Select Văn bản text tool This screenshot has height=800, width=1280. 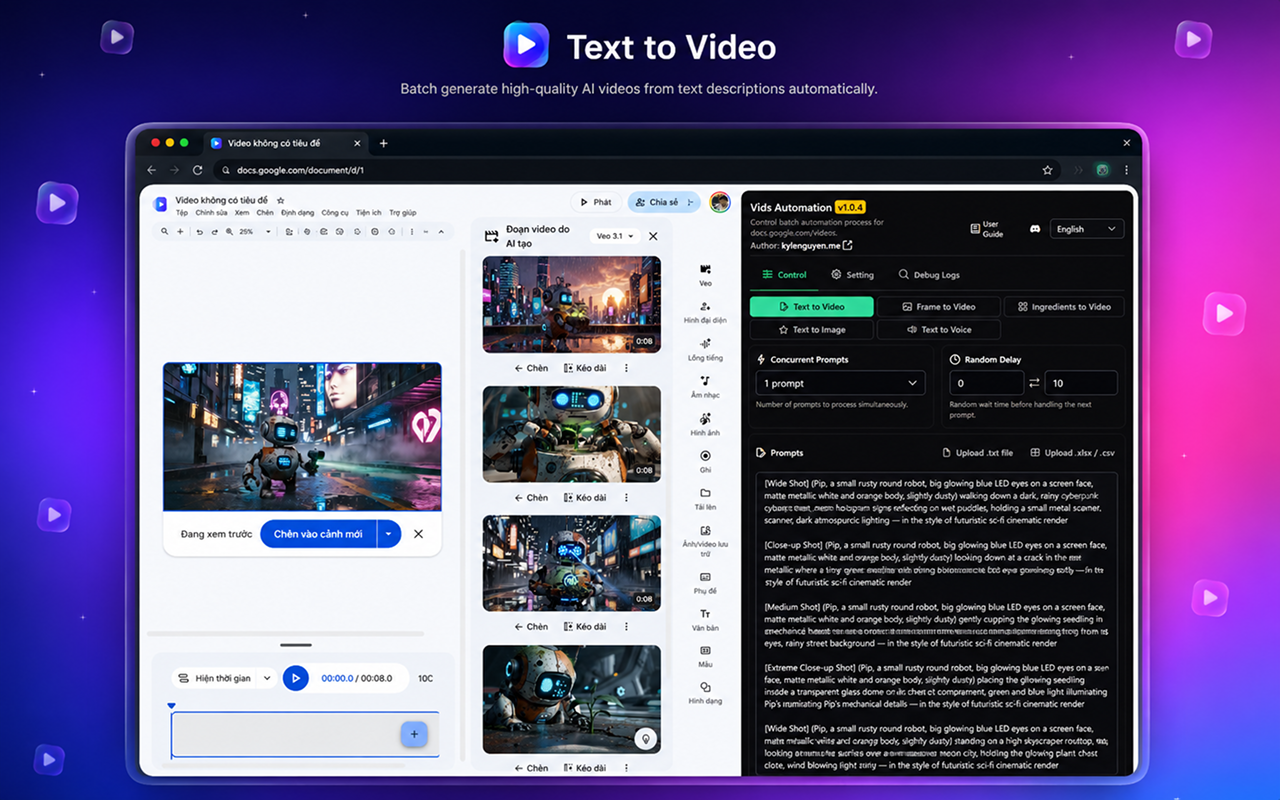705,619
